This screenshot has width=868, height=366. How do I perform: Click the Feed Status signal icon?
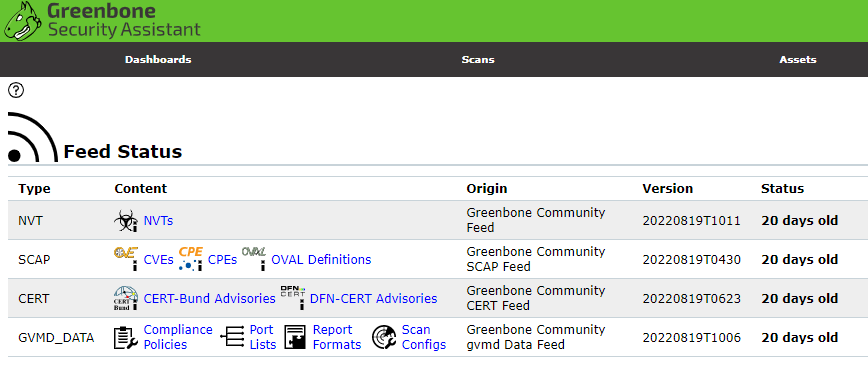point(33,137)
